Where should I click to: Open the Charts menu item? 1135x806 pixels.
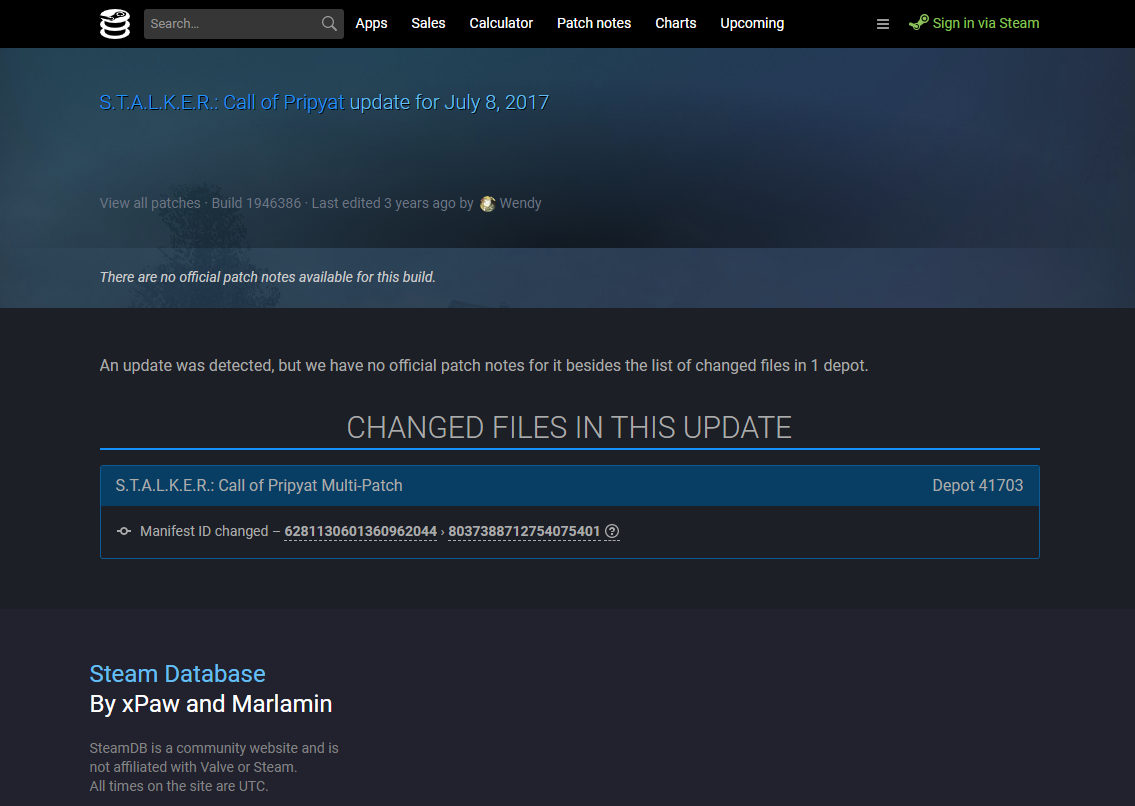pos(675,23)
